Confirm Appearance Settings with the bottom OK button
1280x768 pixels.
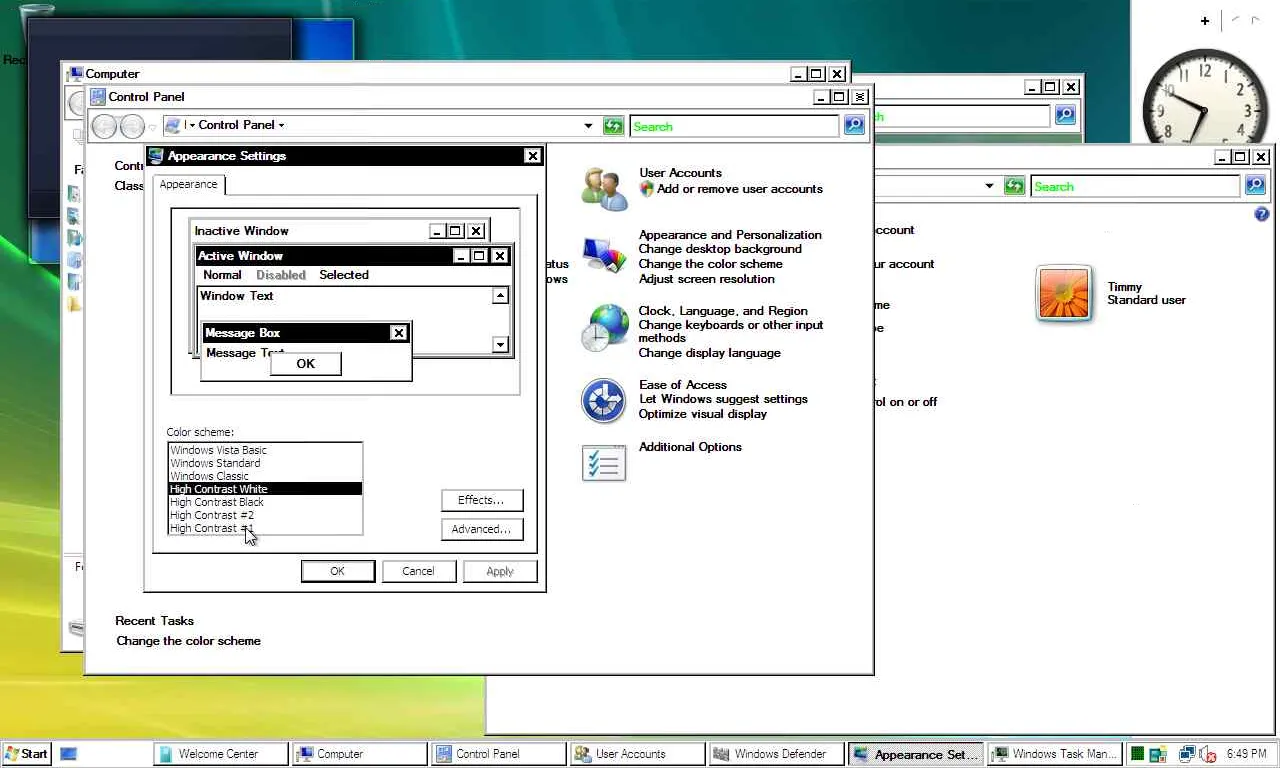(338, 571)
